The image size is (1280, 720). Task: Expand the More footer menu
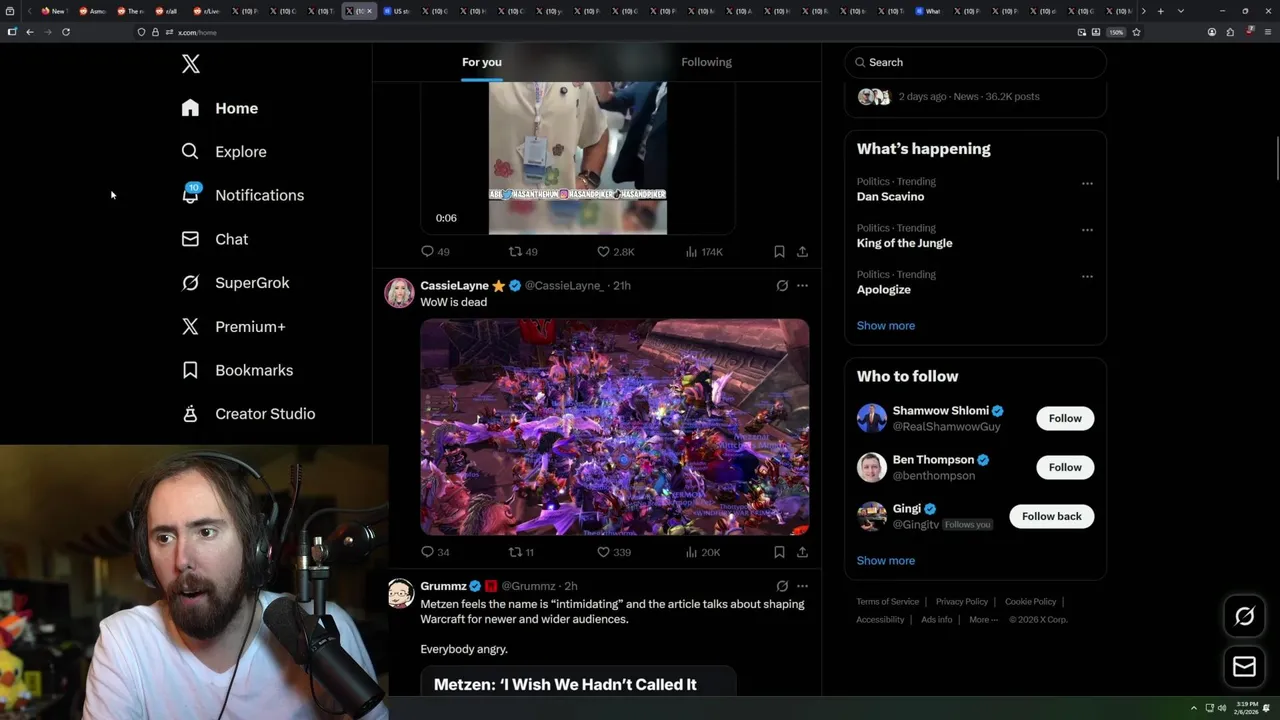point(983,620)
